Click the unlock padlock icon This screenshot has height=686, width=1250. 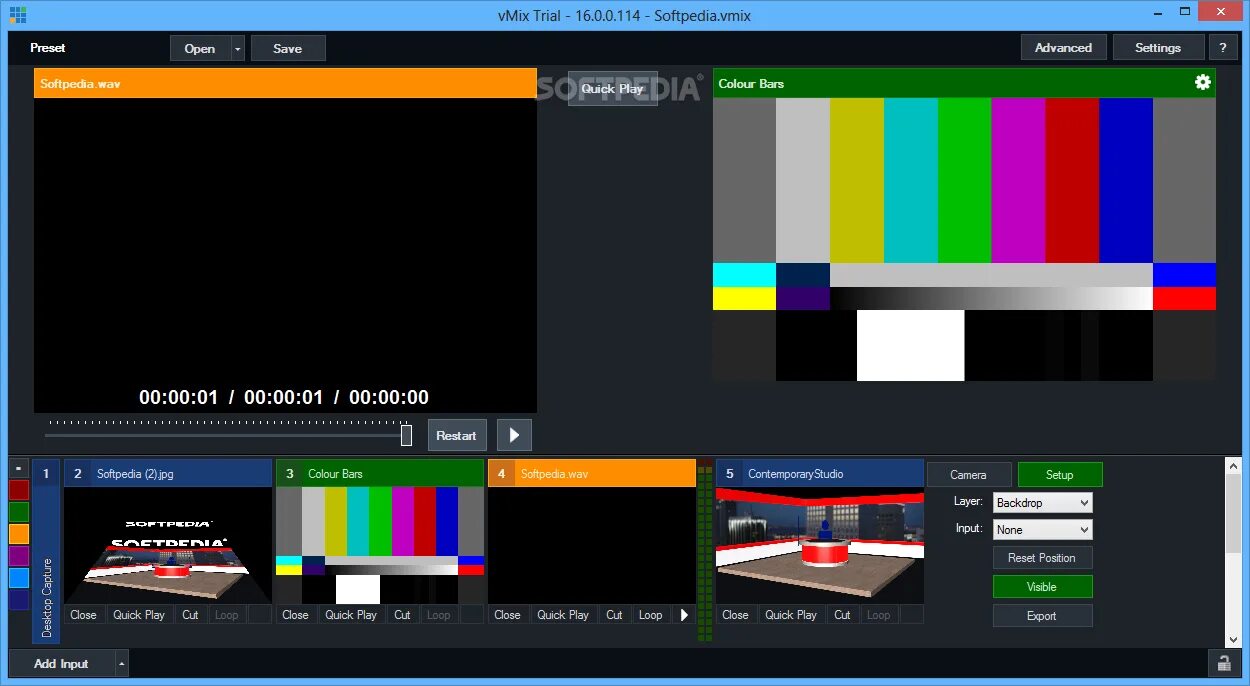(1223, 663)
